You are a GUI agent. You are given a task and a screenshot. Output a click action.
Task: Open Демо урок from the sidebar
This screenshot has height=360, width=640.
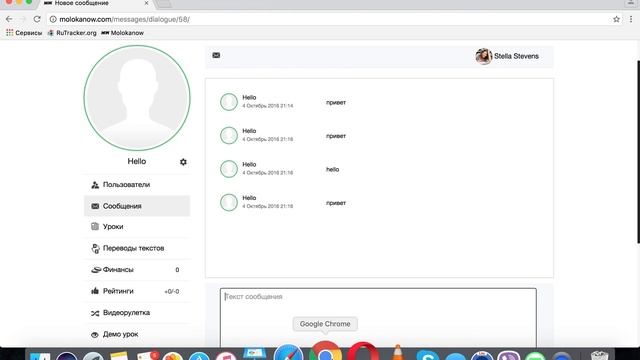137,334
